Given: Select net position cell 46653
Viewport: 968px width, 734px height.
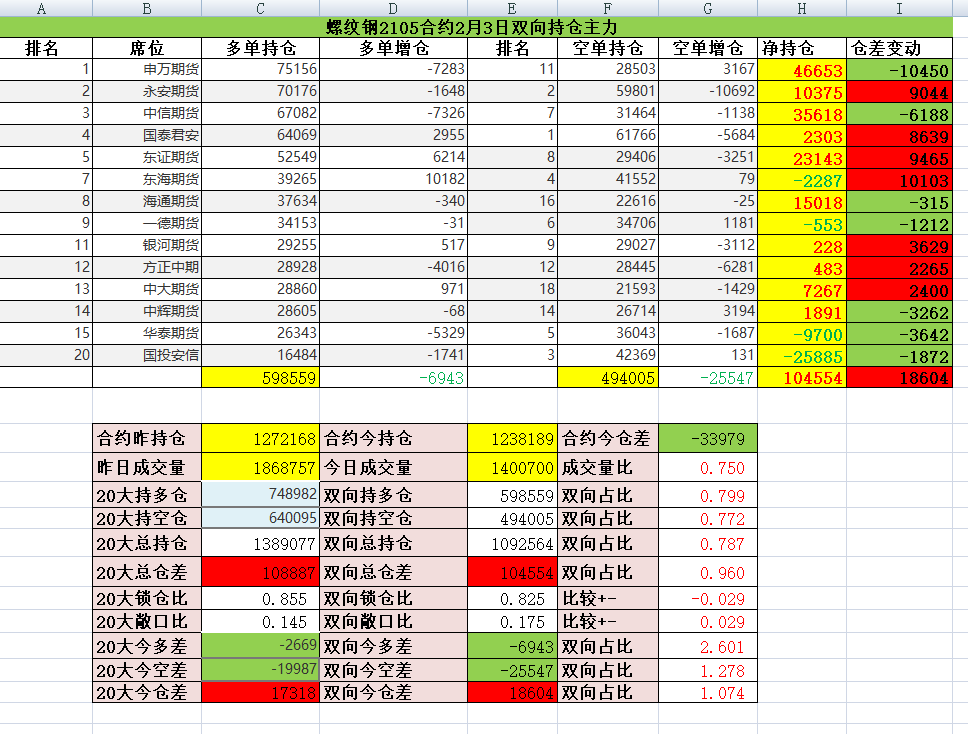Looking at the screenshot, I should coord(802,70).
